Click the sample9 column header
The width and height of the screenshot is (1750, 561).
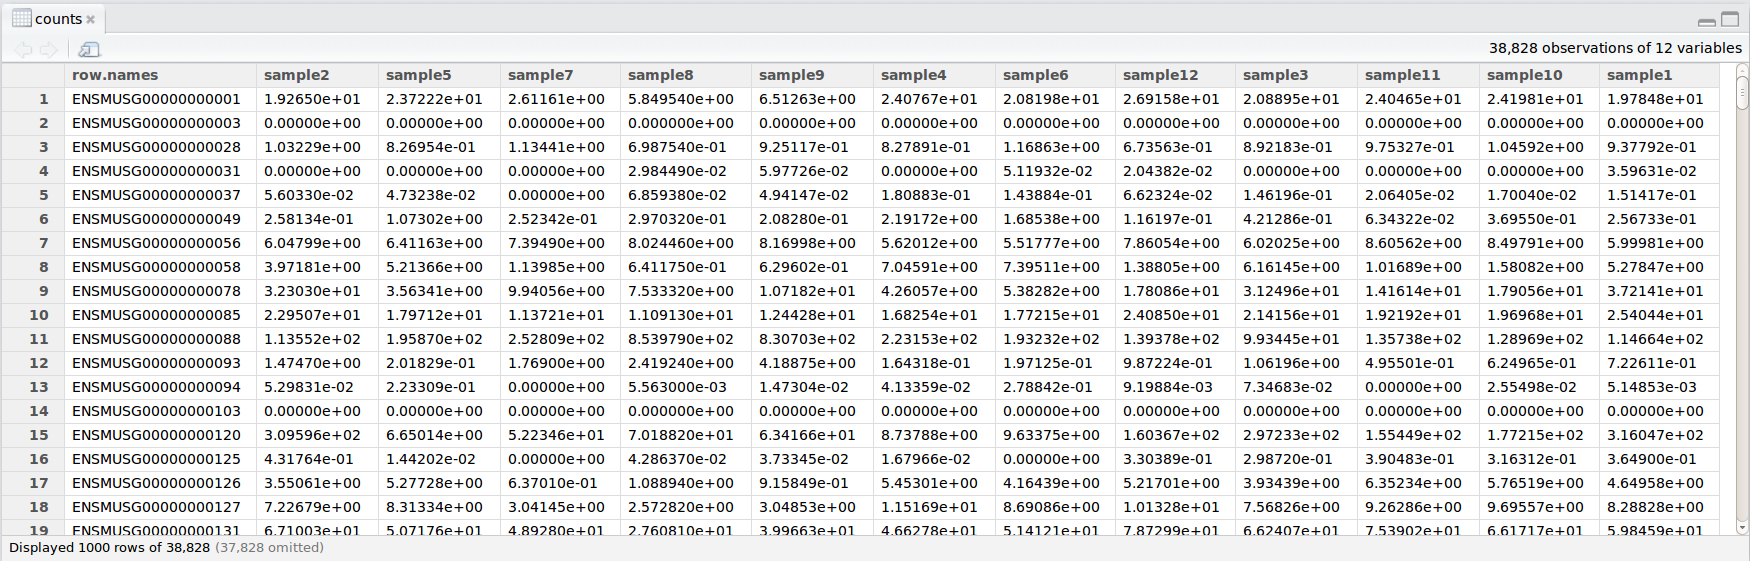791,75
